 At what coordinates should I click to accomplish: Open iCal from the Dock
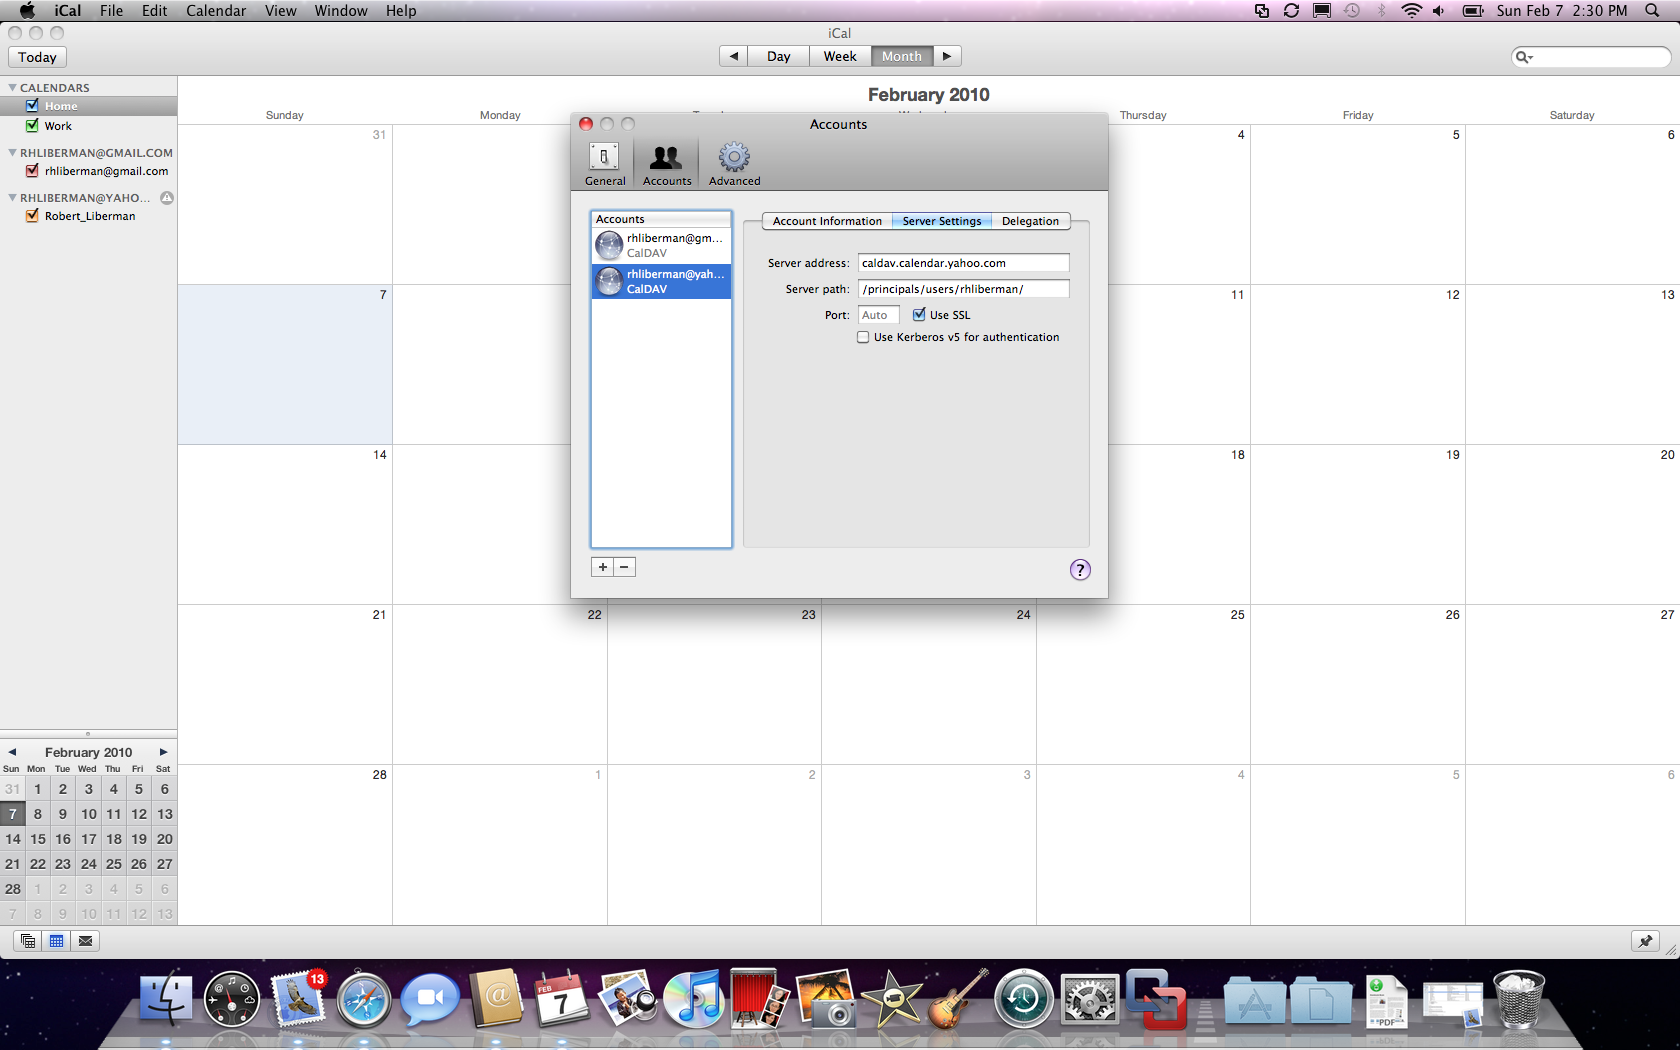[x=561, y=999]
